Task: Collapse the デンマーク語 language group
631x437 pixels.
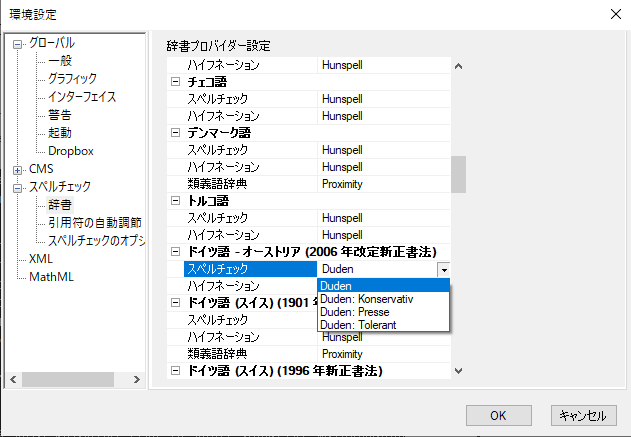Action: pos(176,133)
